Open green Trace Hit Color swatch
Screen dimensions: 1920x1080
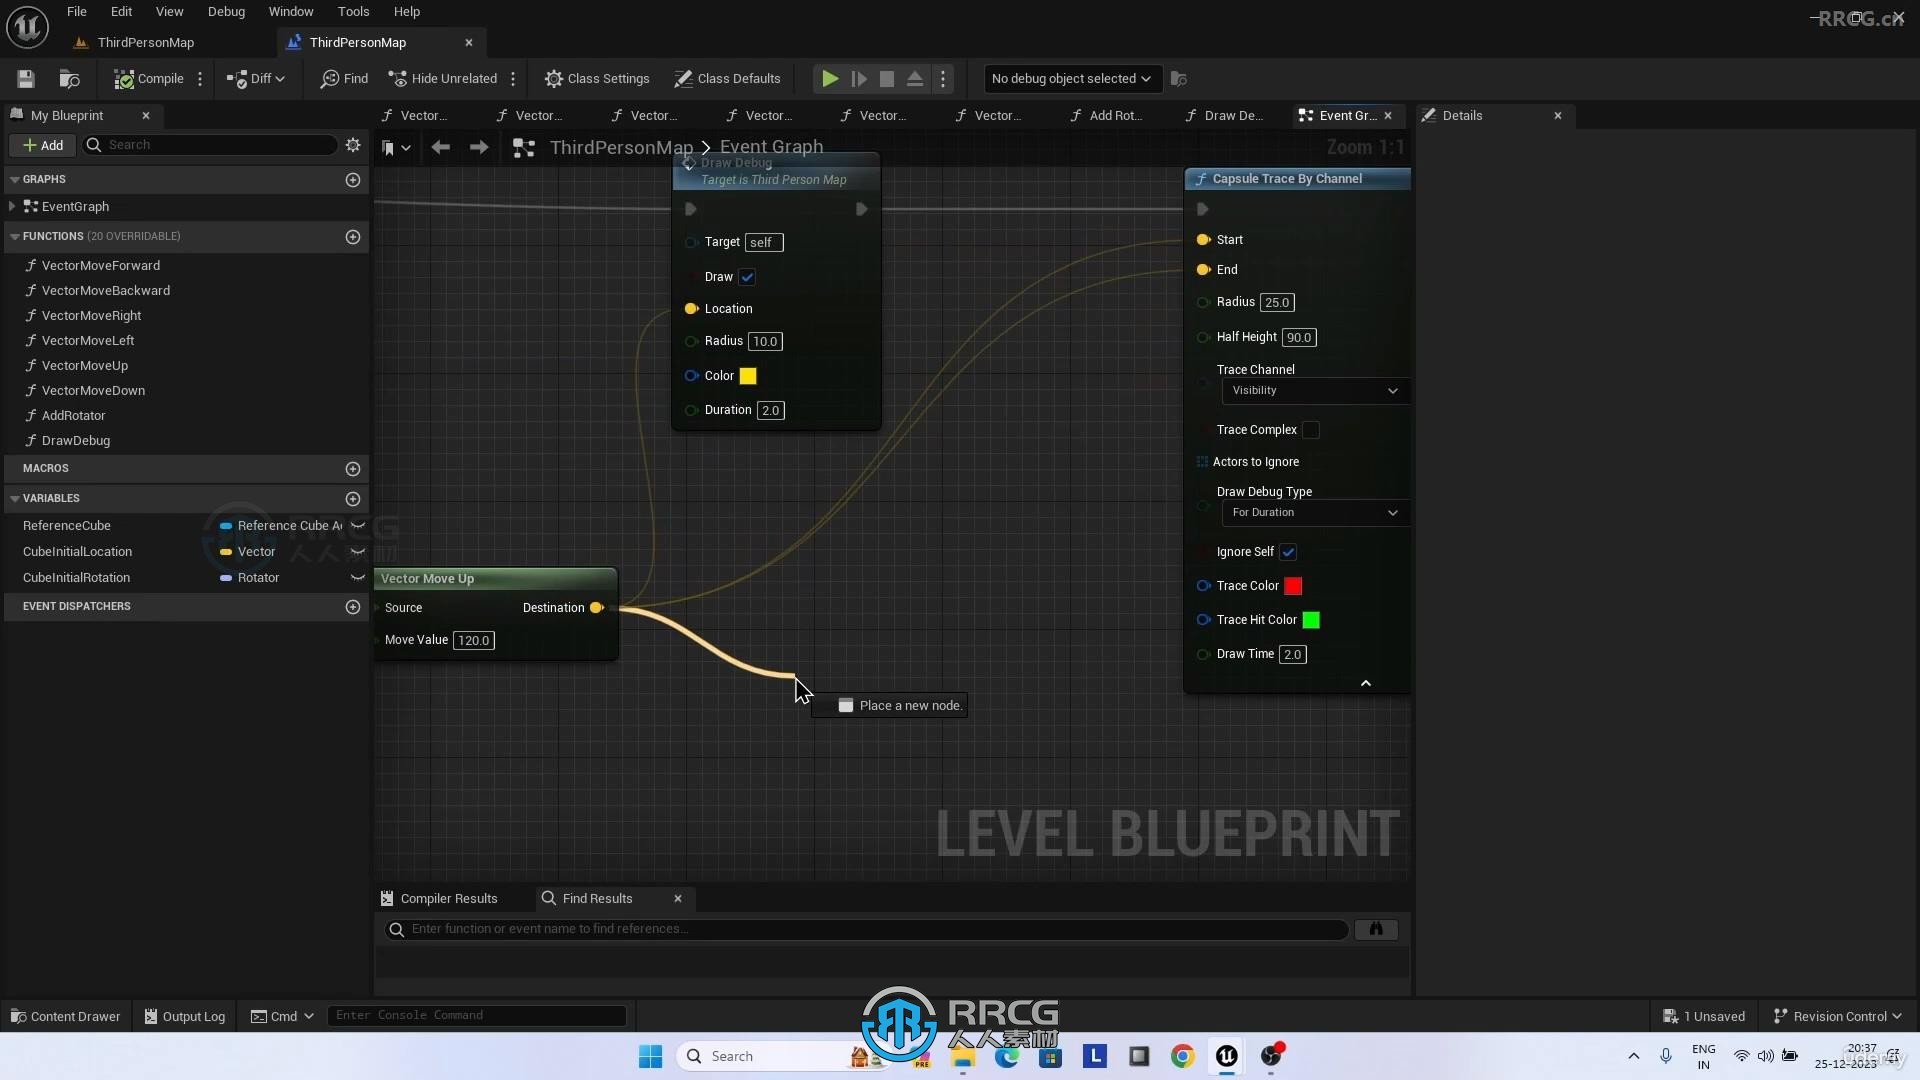[1311, 620]
